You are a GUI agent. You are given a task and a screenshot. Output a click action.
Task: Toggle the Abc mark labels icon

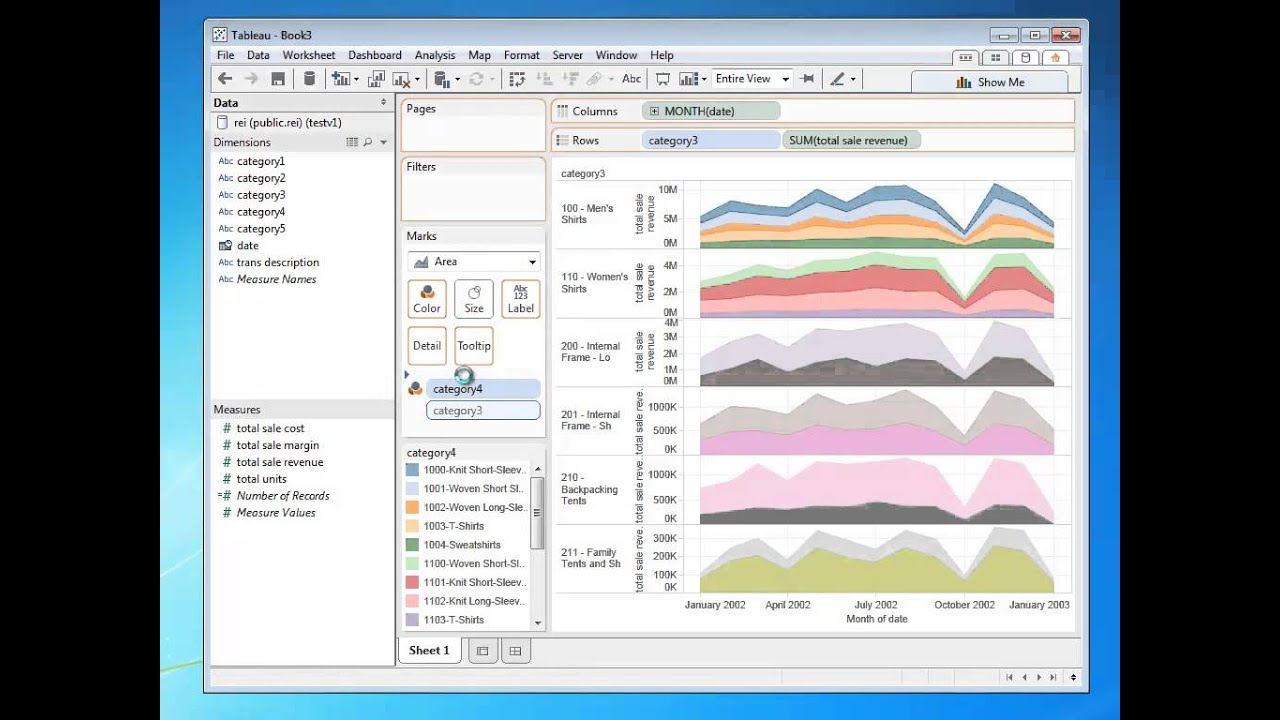click(631, 79)
